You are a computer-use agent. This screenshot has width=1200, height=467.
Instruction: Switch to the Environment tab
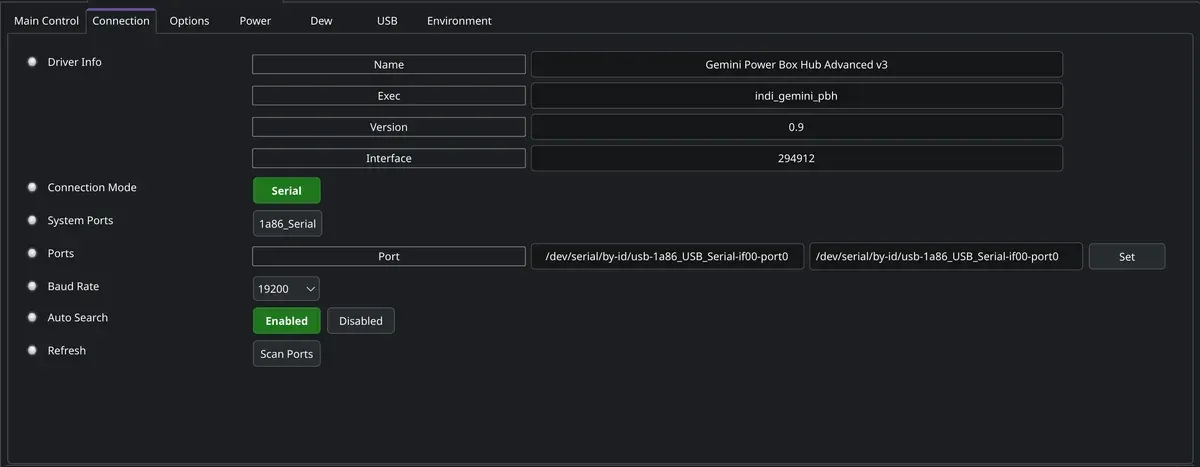[459, 21]
